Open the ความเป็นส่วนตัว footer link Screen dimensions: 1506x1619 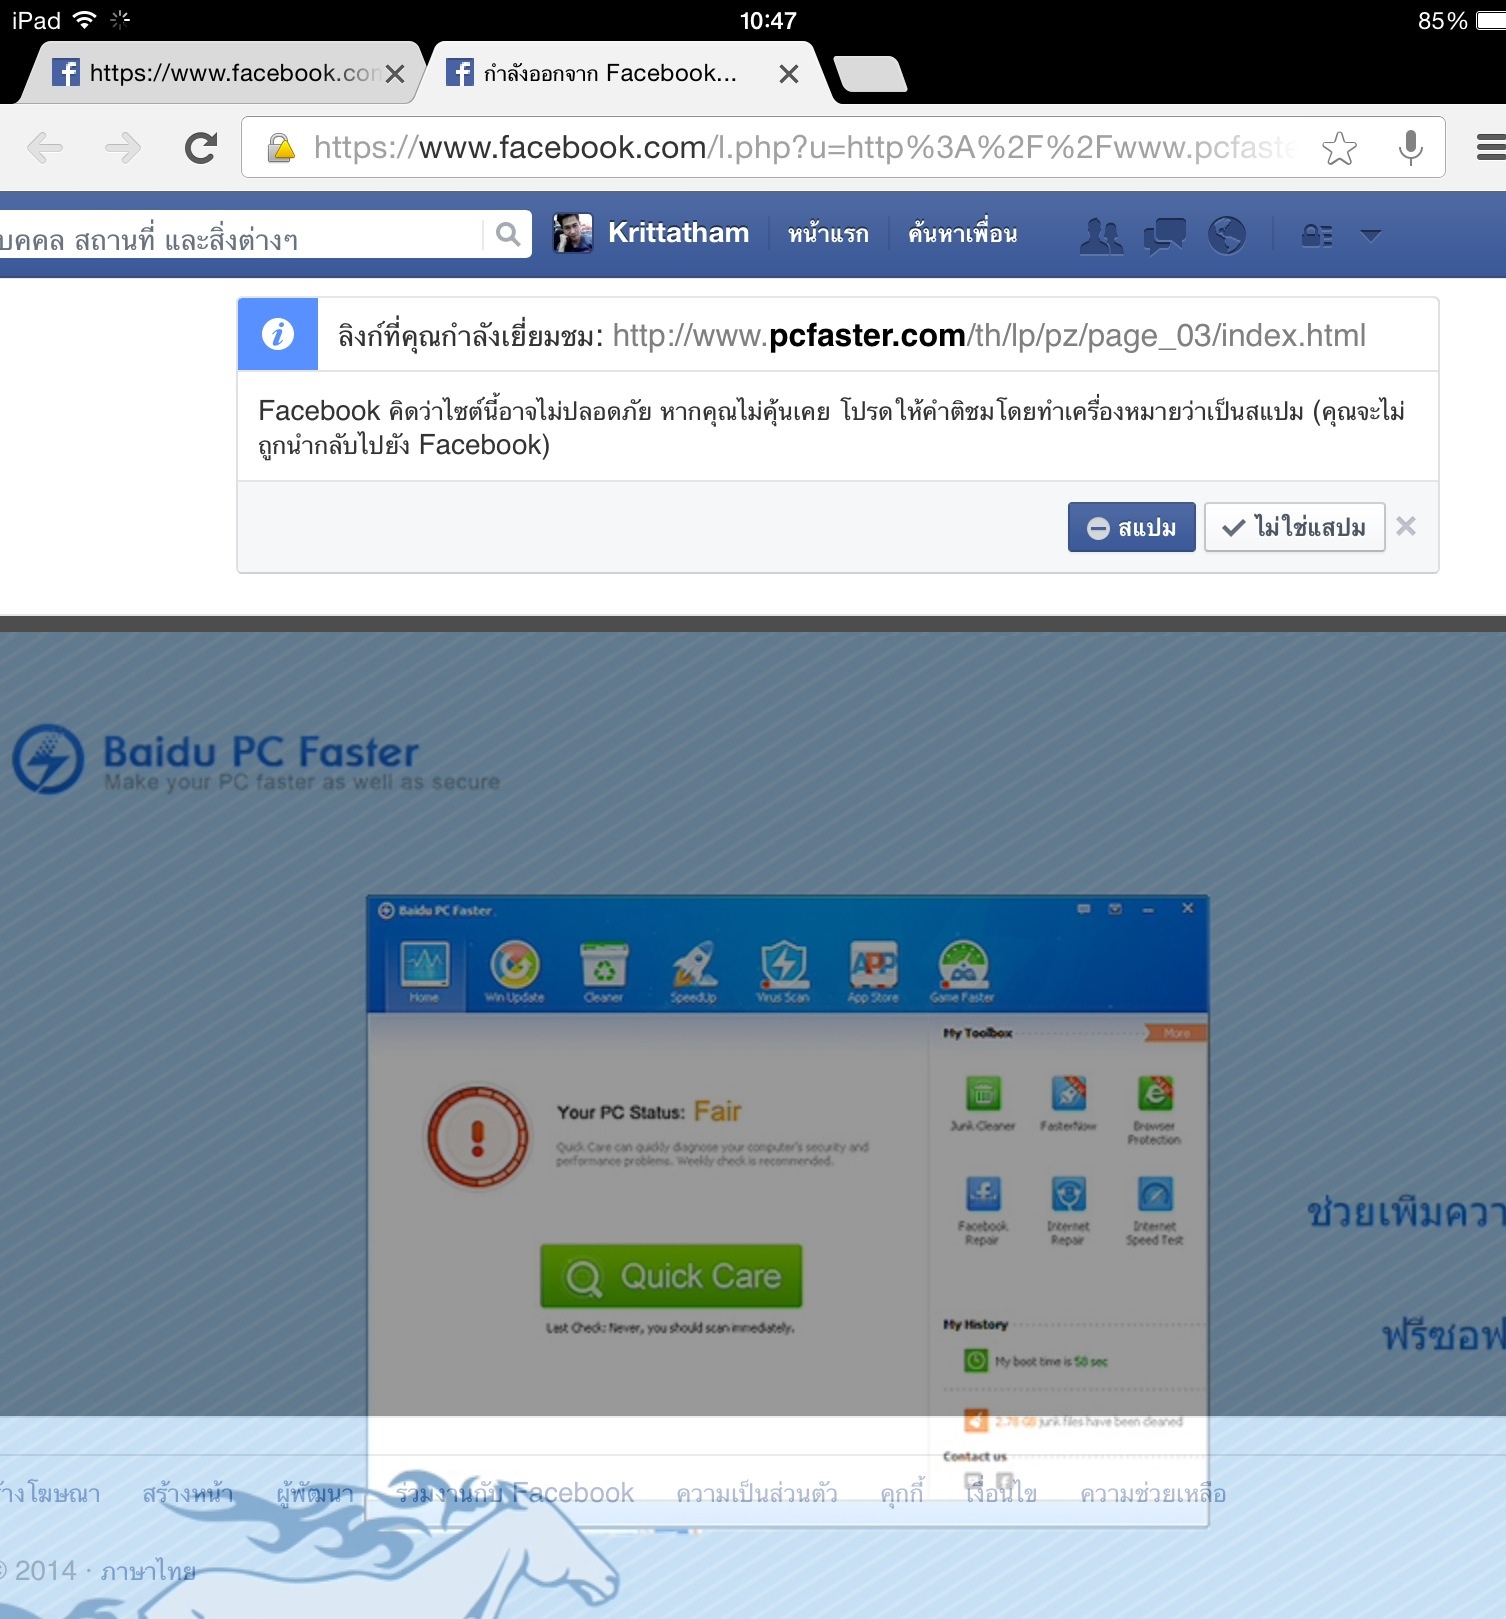click(757, 1494)
